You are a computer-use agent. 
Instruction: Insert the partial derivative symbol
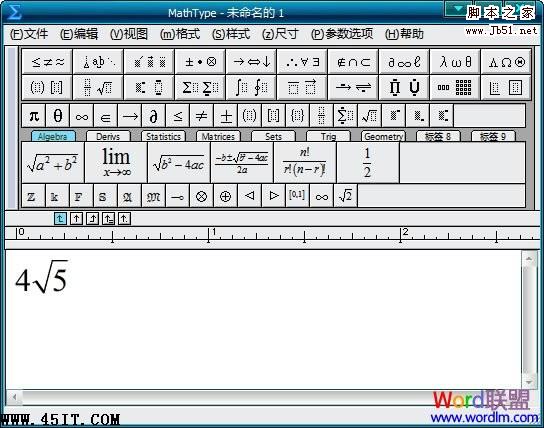point(154,116)
